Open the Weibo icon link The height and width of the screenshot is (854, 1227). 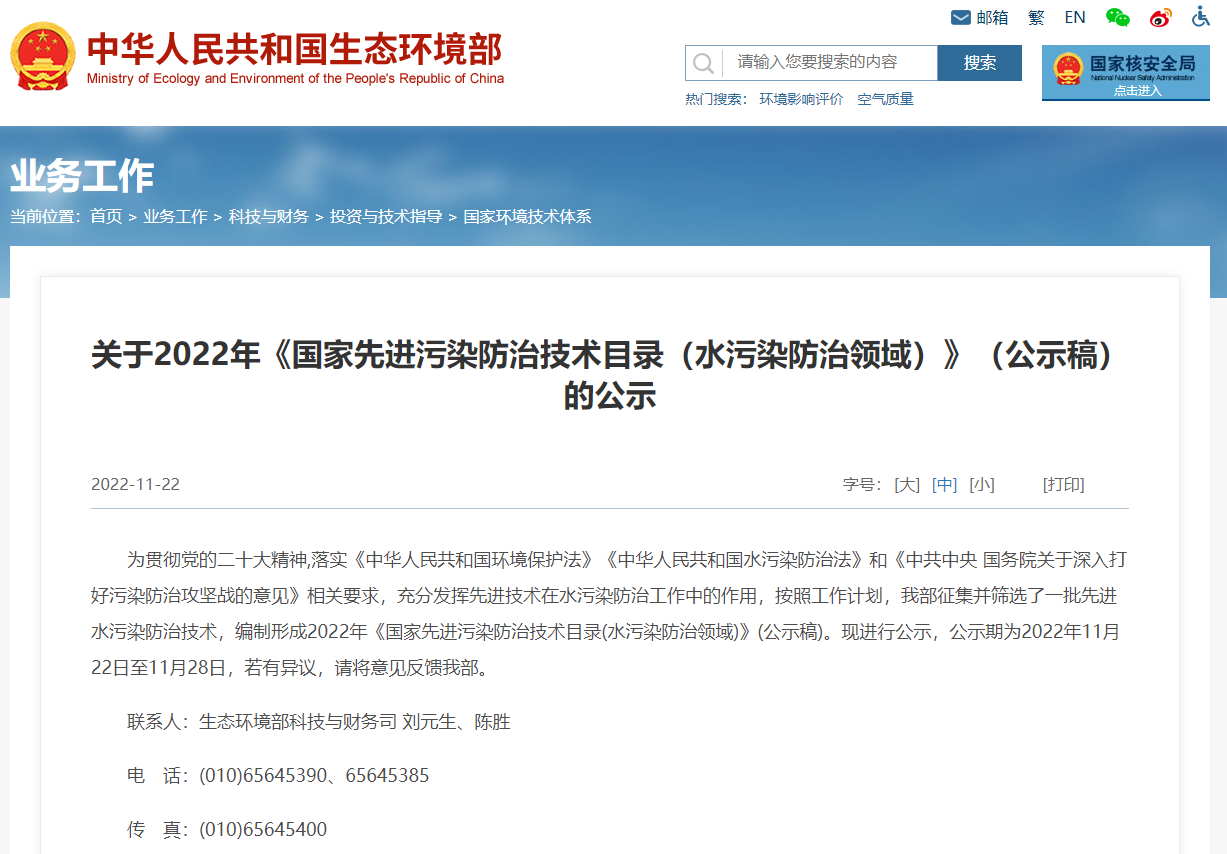1160,18
